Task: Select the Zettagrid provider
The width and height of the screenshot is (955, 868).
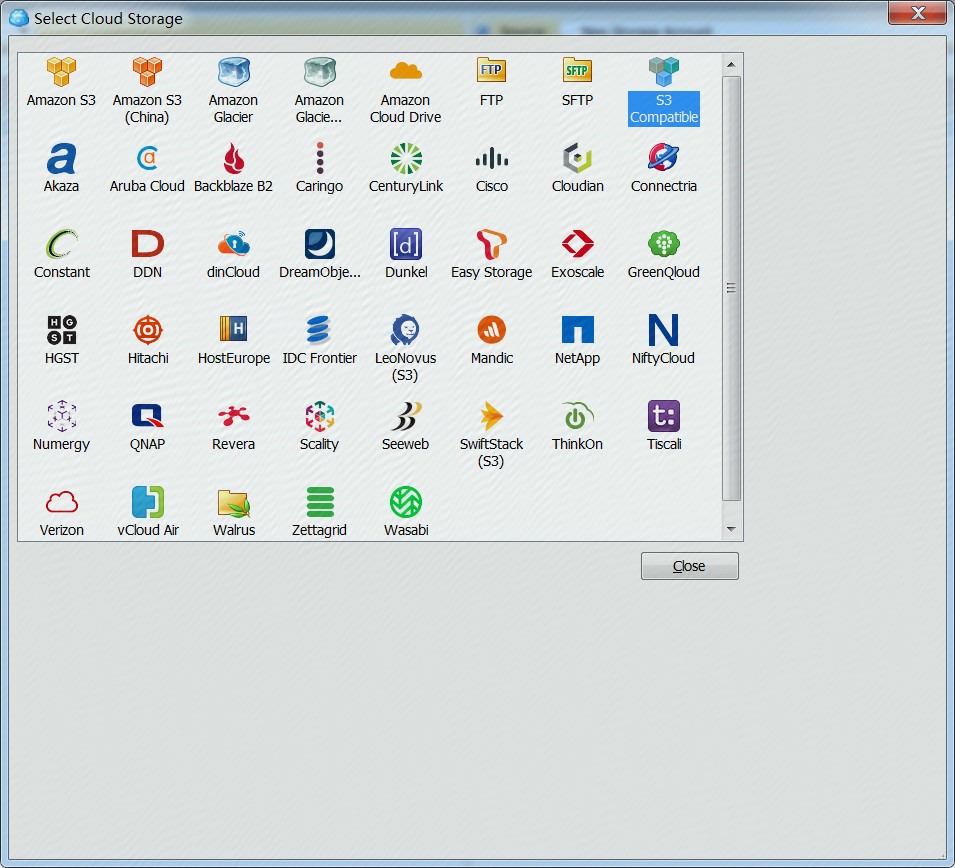Action: click(x=320, y=502)
